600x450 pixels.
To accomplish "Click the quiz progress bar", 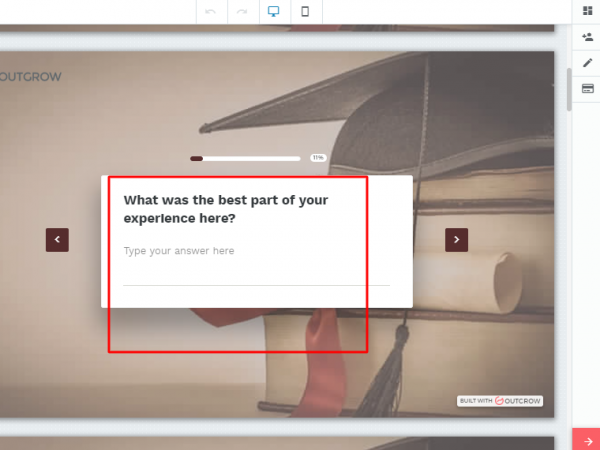I will click(245, 158).
